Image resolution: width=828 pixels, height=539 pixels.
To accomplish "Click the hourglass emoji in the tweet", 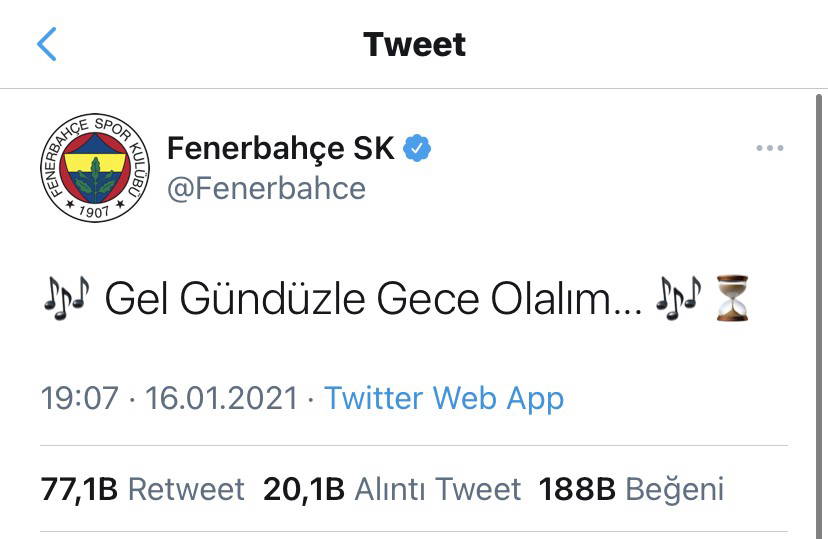I will [x=732, y=299].
